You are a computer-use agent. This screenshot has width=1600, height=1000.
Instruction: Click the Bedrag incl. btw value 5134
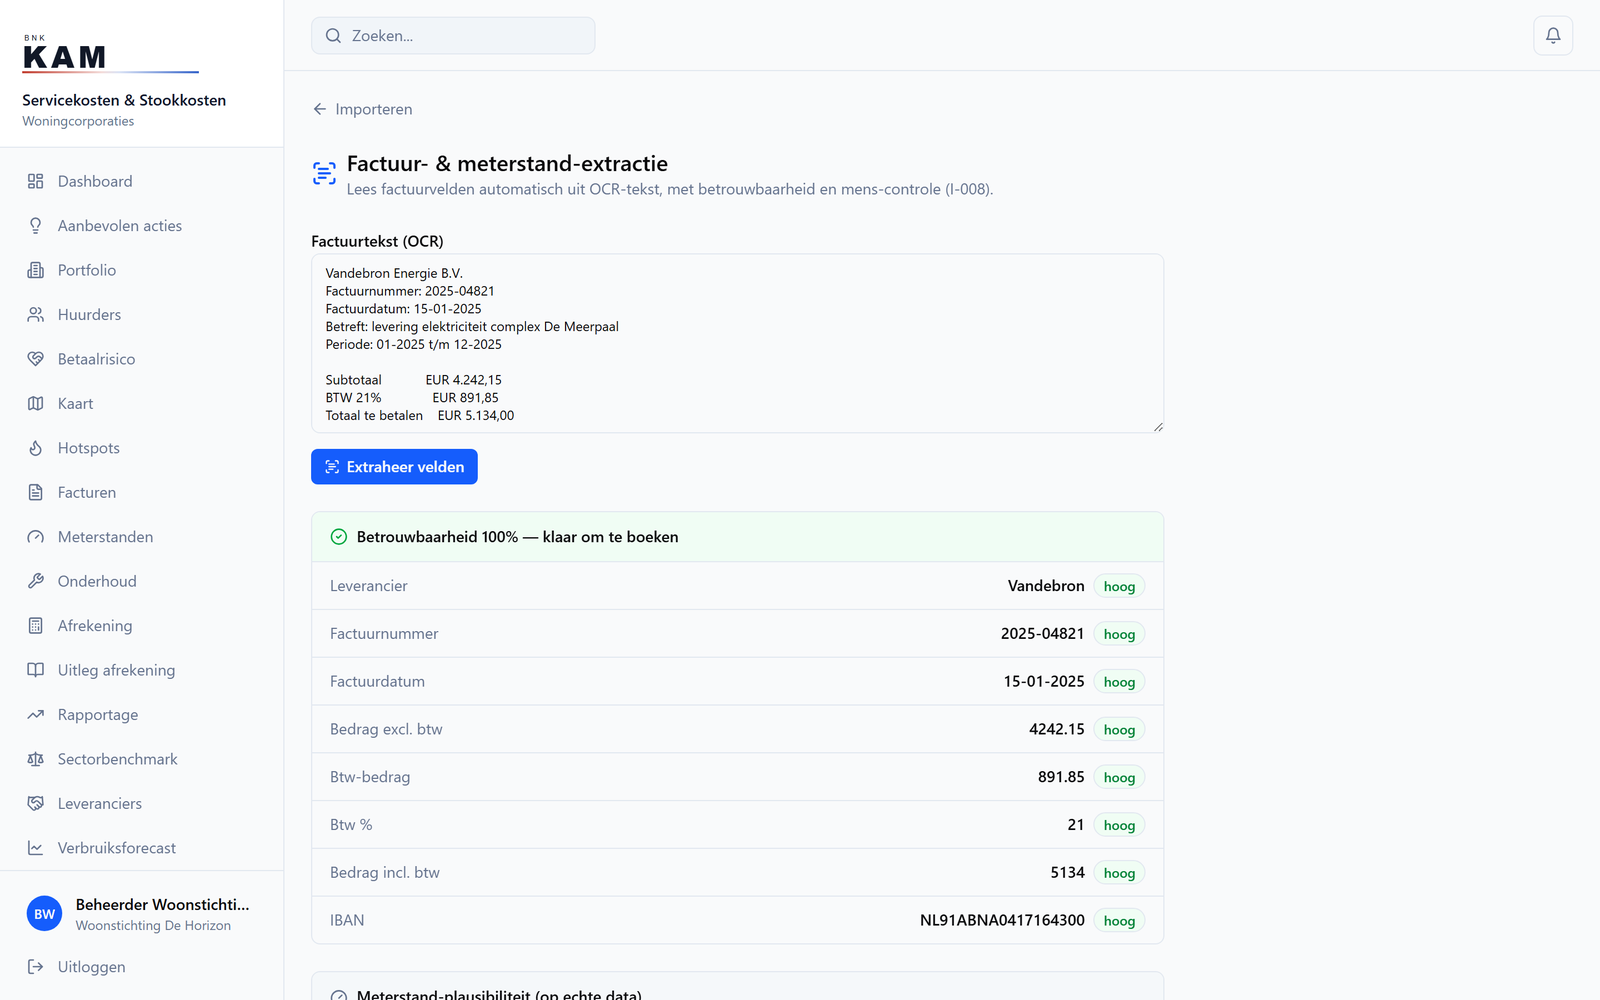tap(1067, 872)
